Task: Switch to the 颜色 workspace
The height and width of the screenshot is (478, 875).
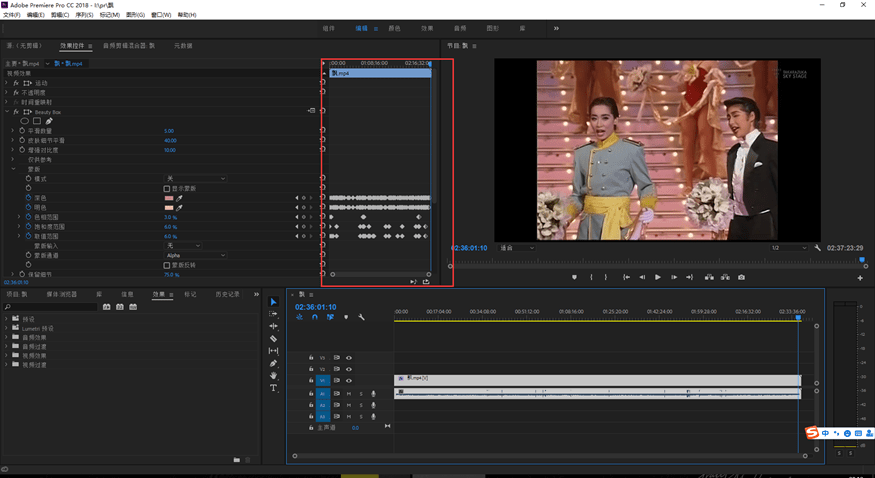Action: pos(394,29)
